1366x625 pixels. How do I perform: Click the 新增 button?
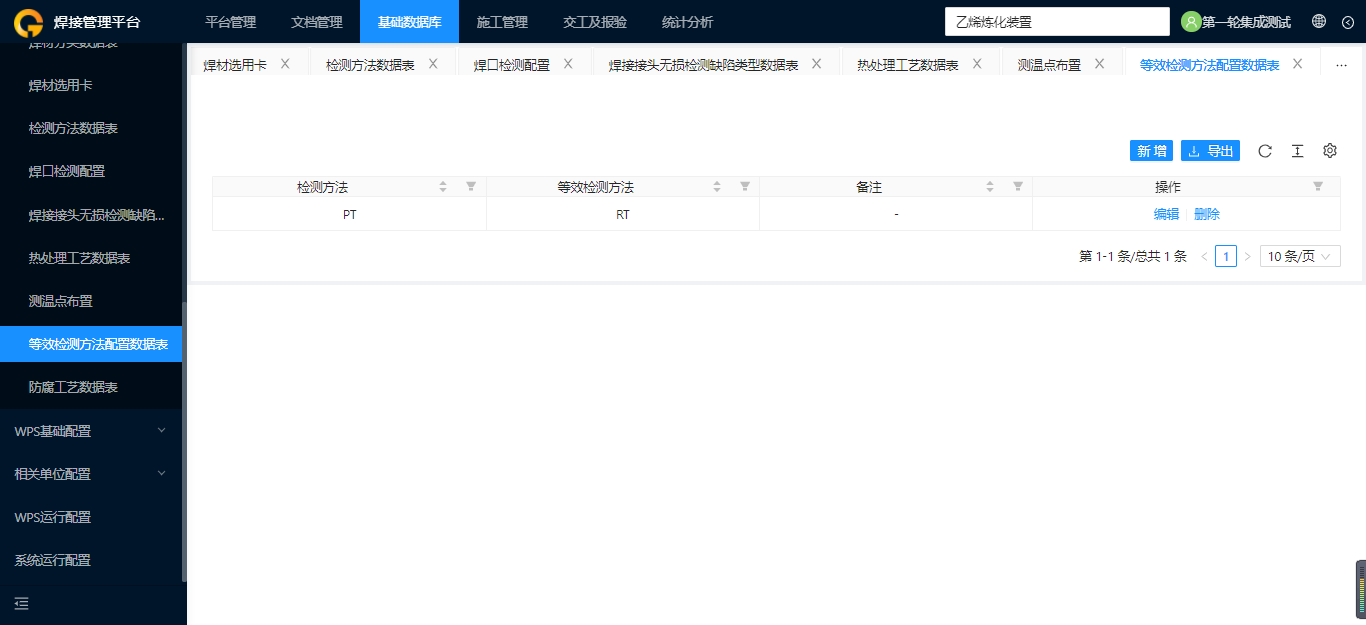(1151, 151)
